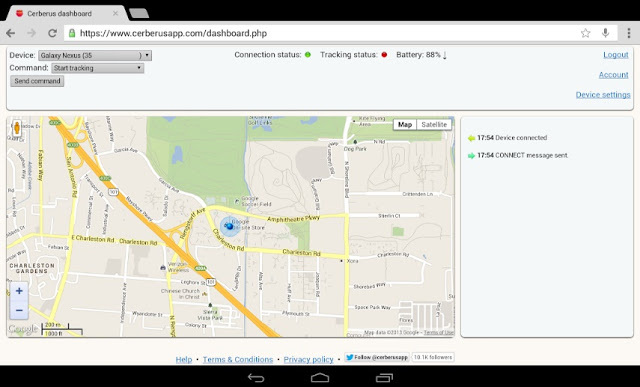Tap the Android home button
Image resolution: width=640 pixels, height=387 pixels.
pyautogui.click(x=320, y=377)
